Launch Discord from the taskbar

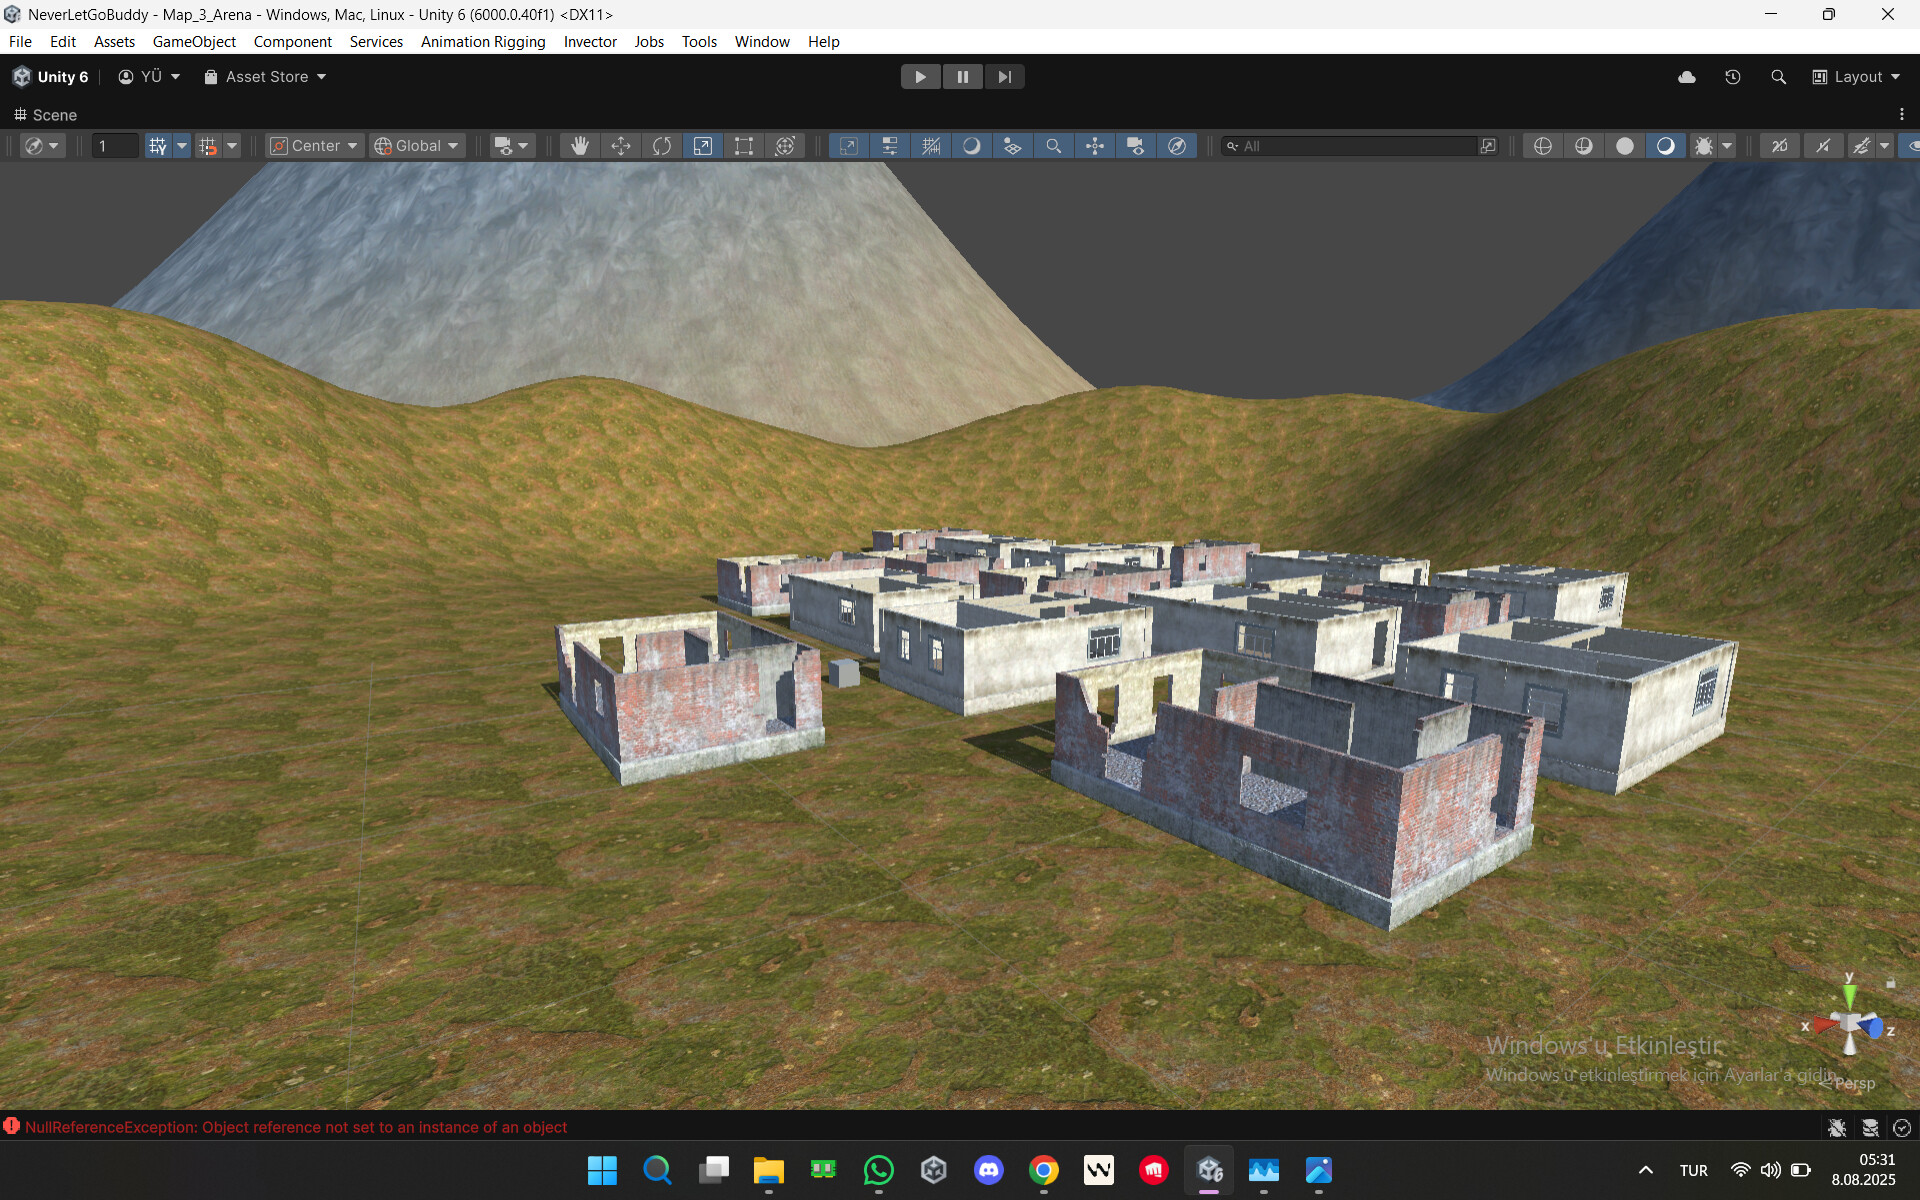point(989,1170)
